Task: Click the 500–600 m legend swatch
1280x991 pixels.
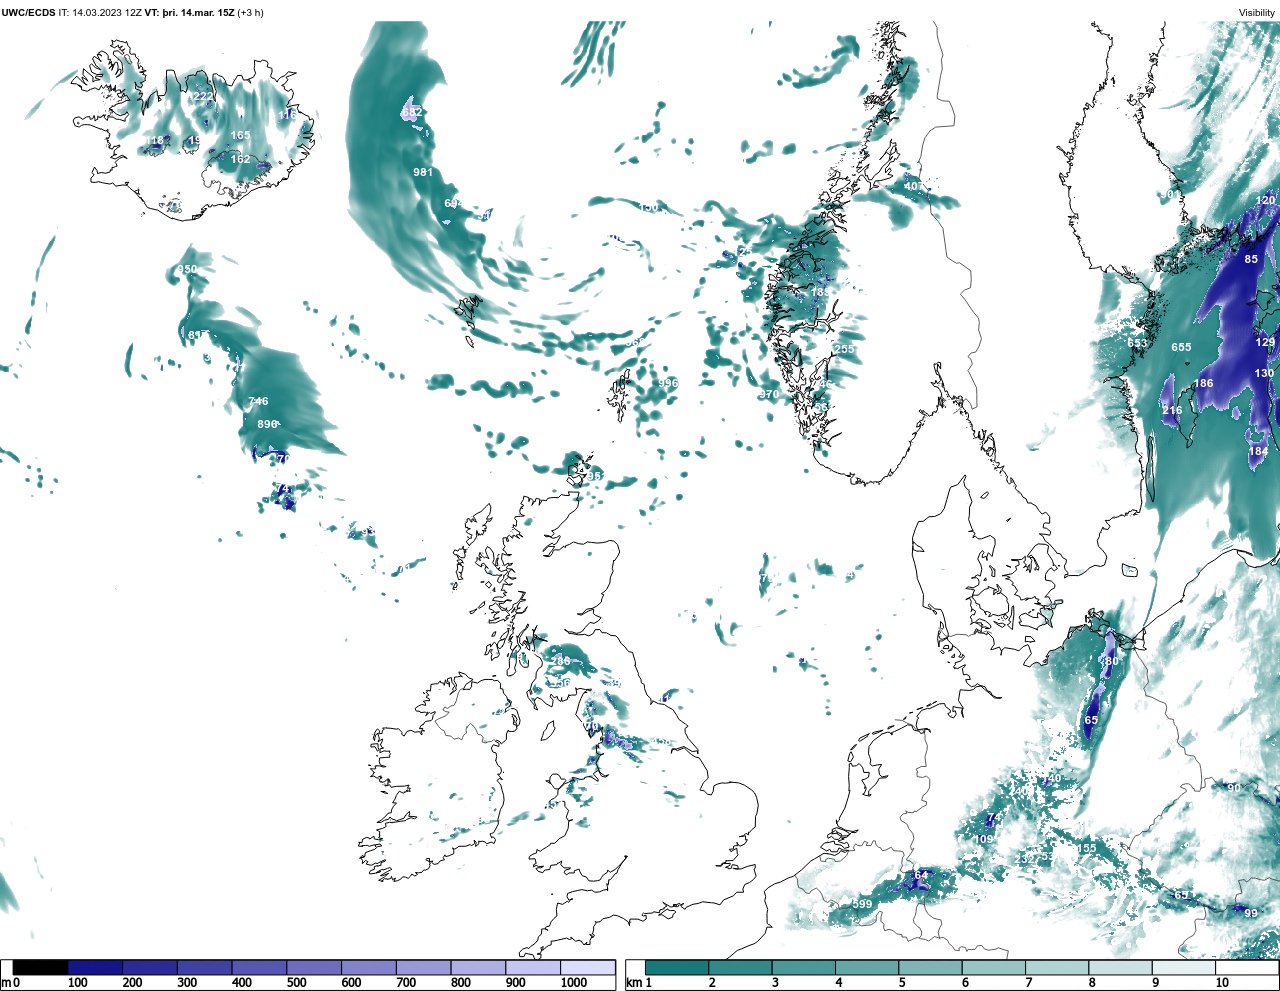Action: coord(314,968)
